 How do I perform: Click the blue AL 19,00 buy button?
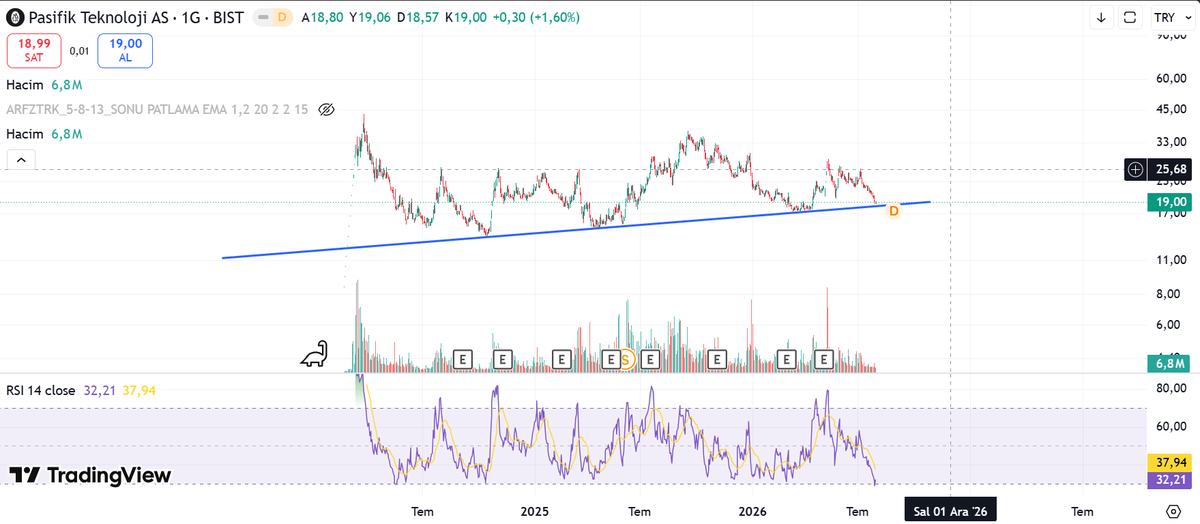point(125,50)
